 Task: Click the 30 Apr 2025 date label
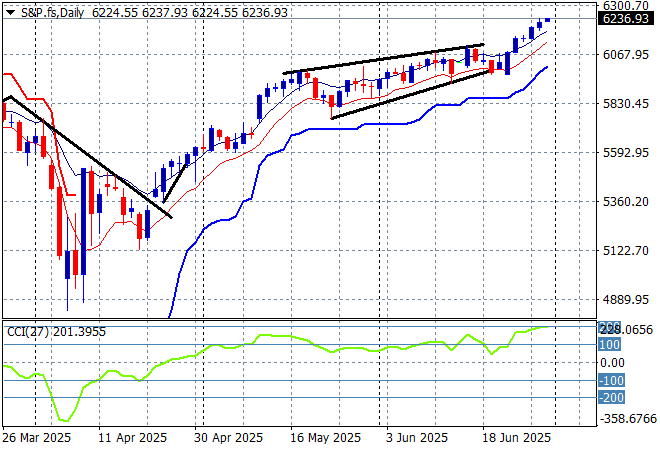pos(228,438)
